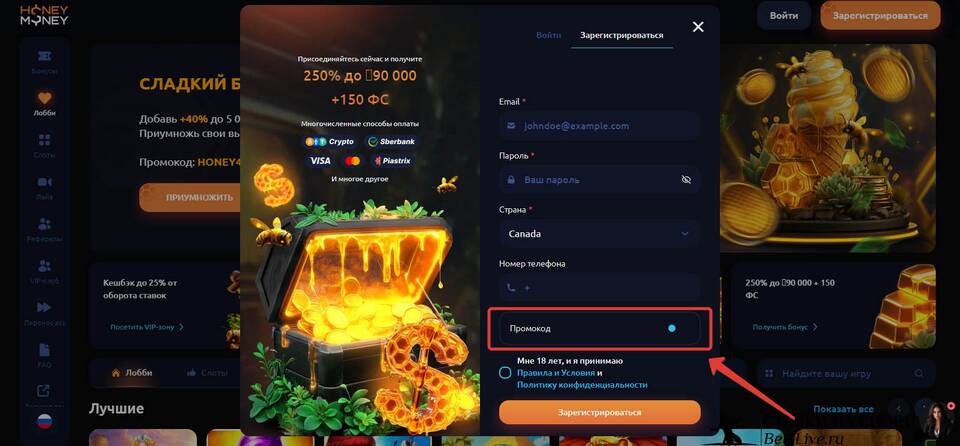The width and height of the screenshot is (960, 446).
Task: Open the Slots grid icon in sidebar
Action: (44, 140)
